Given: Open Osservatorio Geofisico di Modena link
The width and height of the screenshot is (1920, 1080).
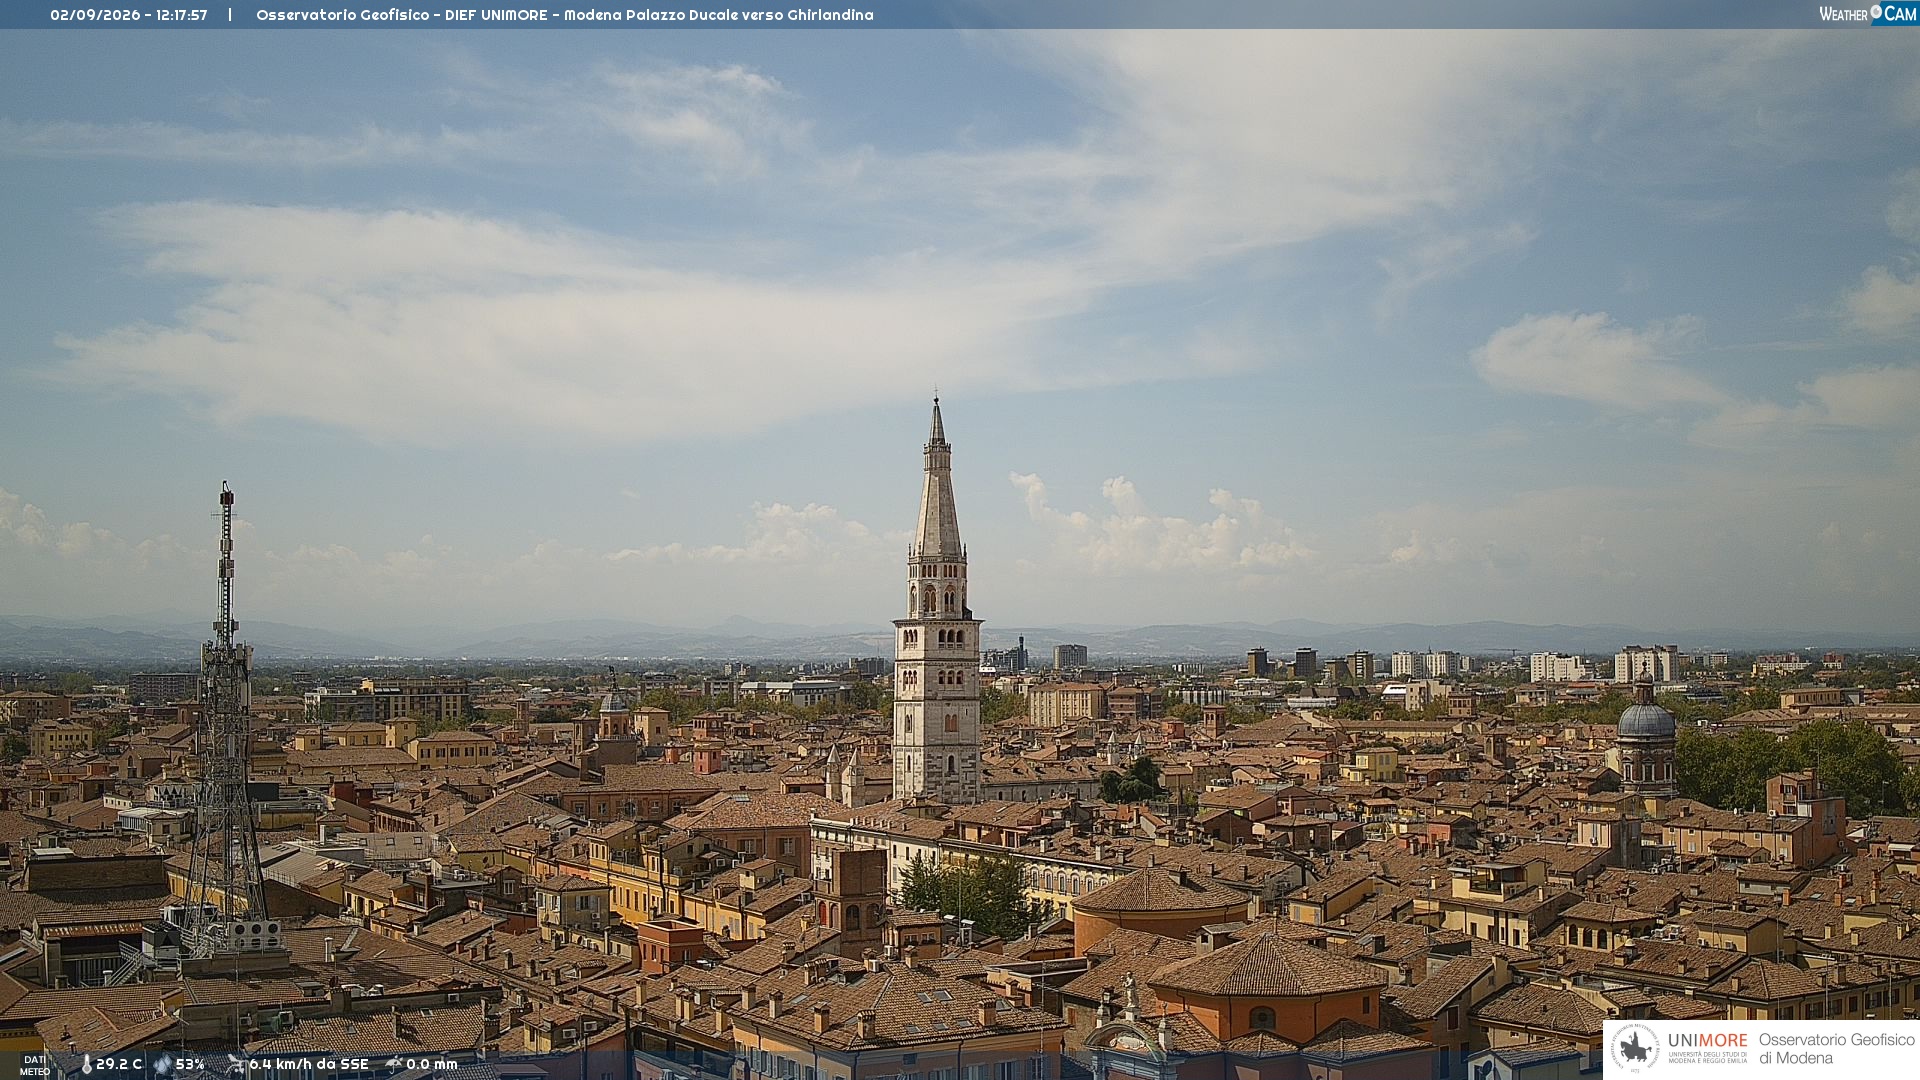Looking at the screenshot, I should pos(1836,1049).
